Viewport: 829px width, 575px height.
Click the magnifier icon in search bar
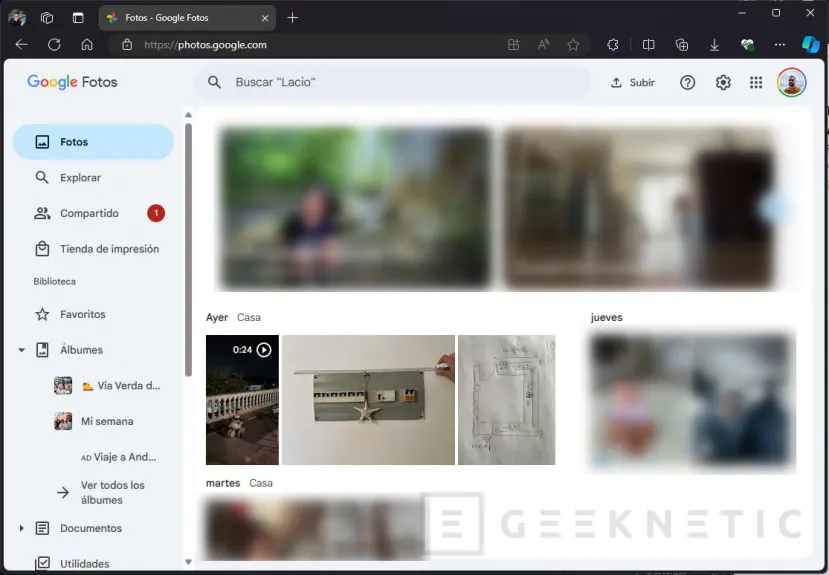214,82
